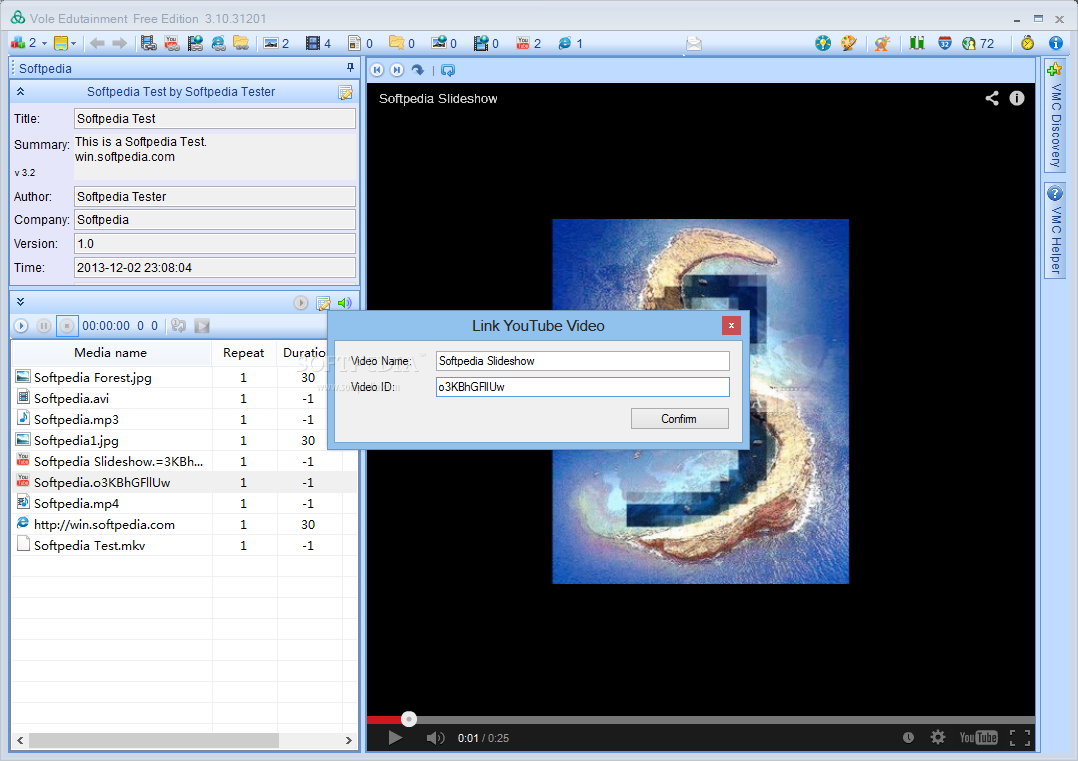Click the Video Name input field
Viewport: 1078px width, 761px height.
(x=582, y=361)
